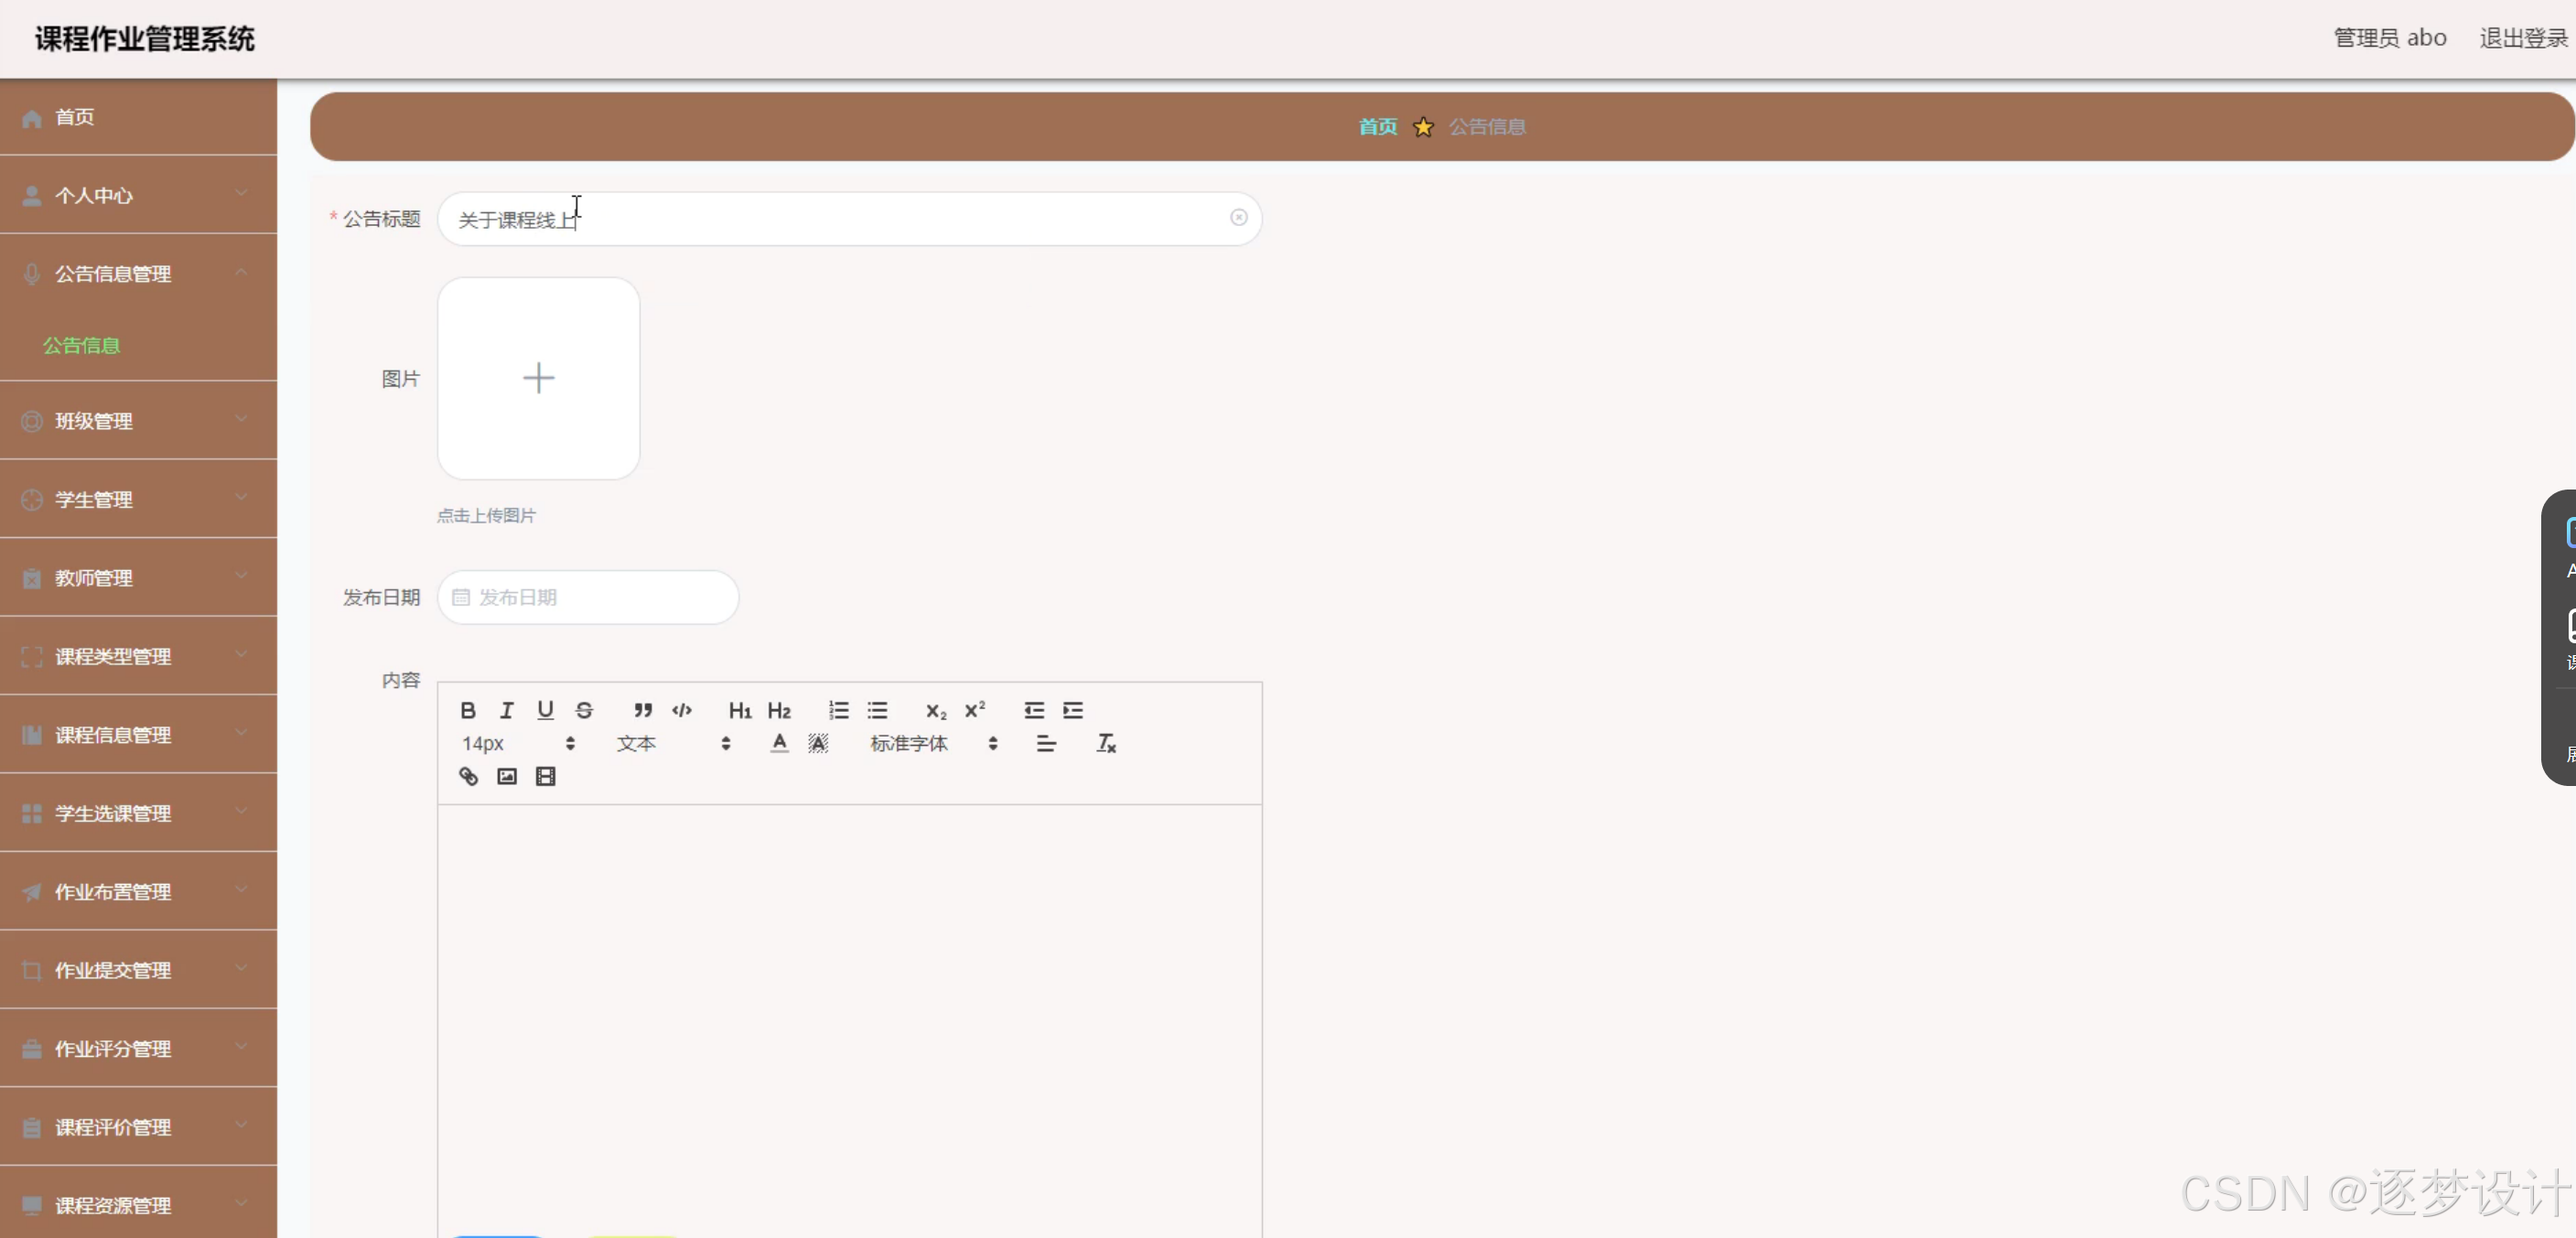Image resolution: width=2576 pixels, height=1238 pixels.
Task: Toggle subscript formatting
Action: point(935,710)
